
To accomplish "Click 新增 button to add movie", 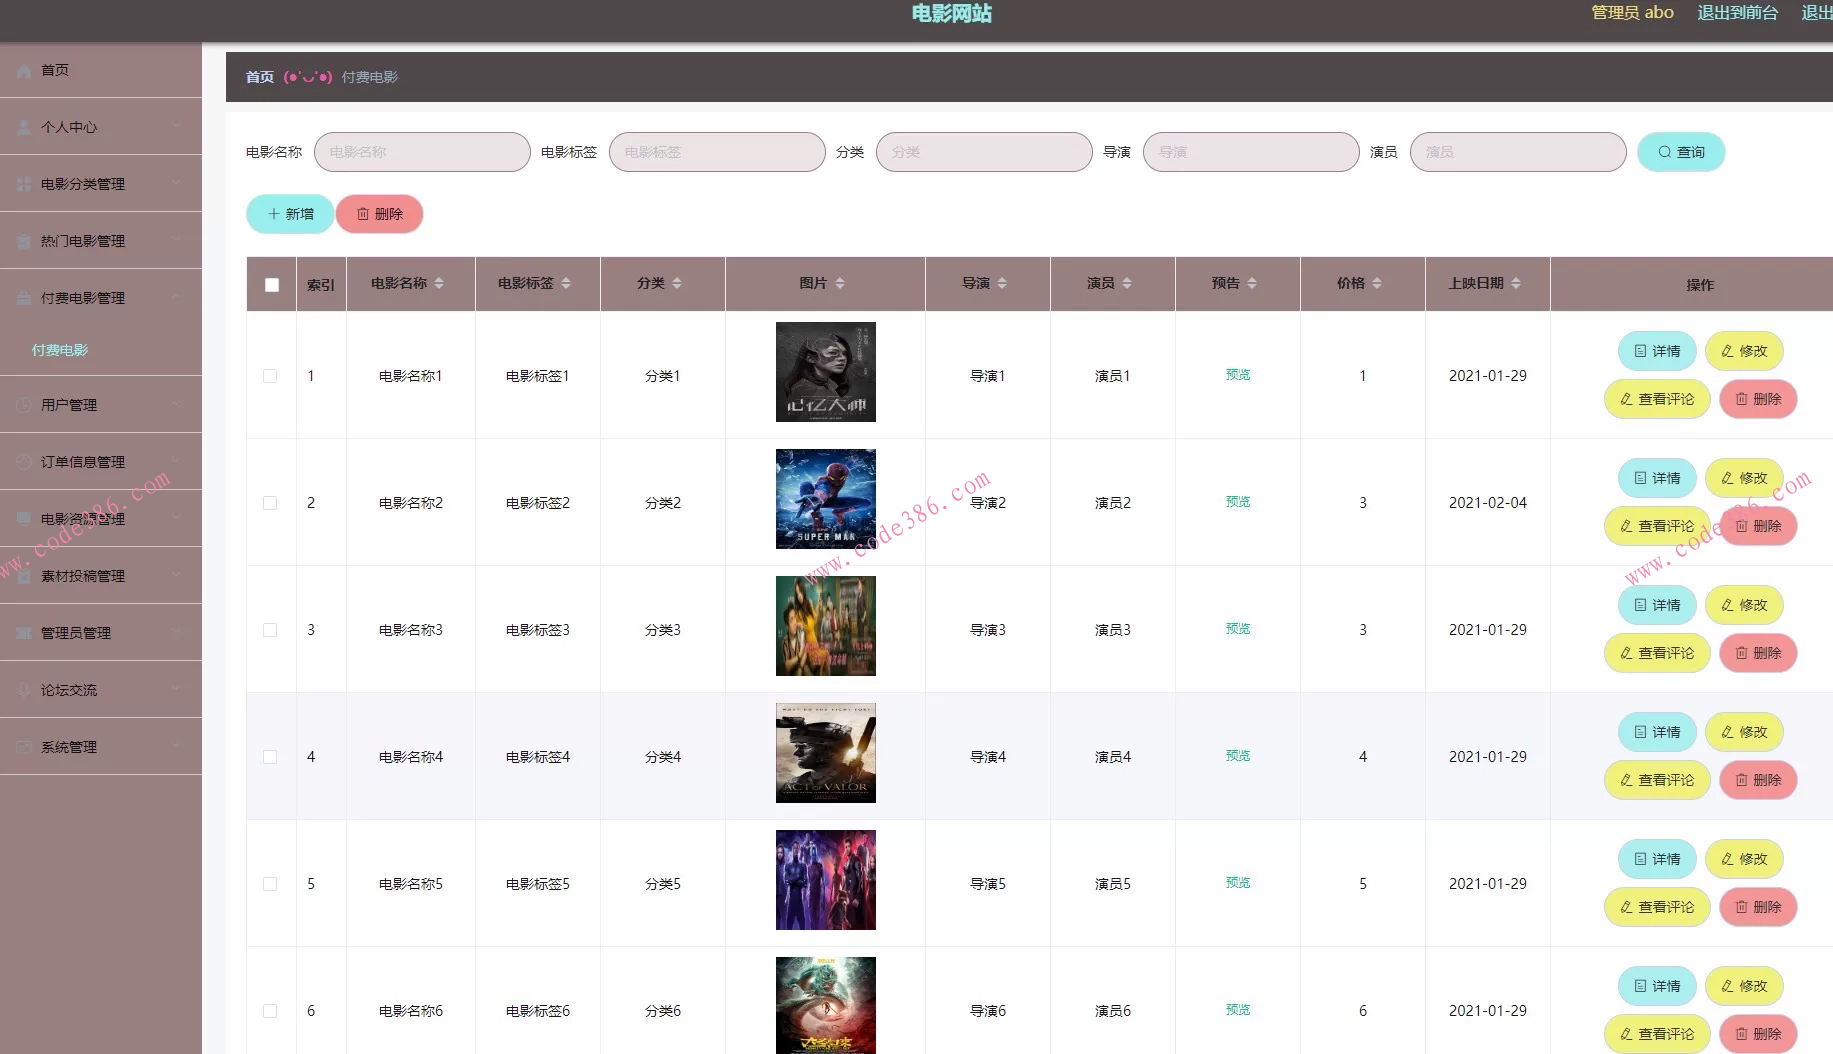I will click(290, 214).
